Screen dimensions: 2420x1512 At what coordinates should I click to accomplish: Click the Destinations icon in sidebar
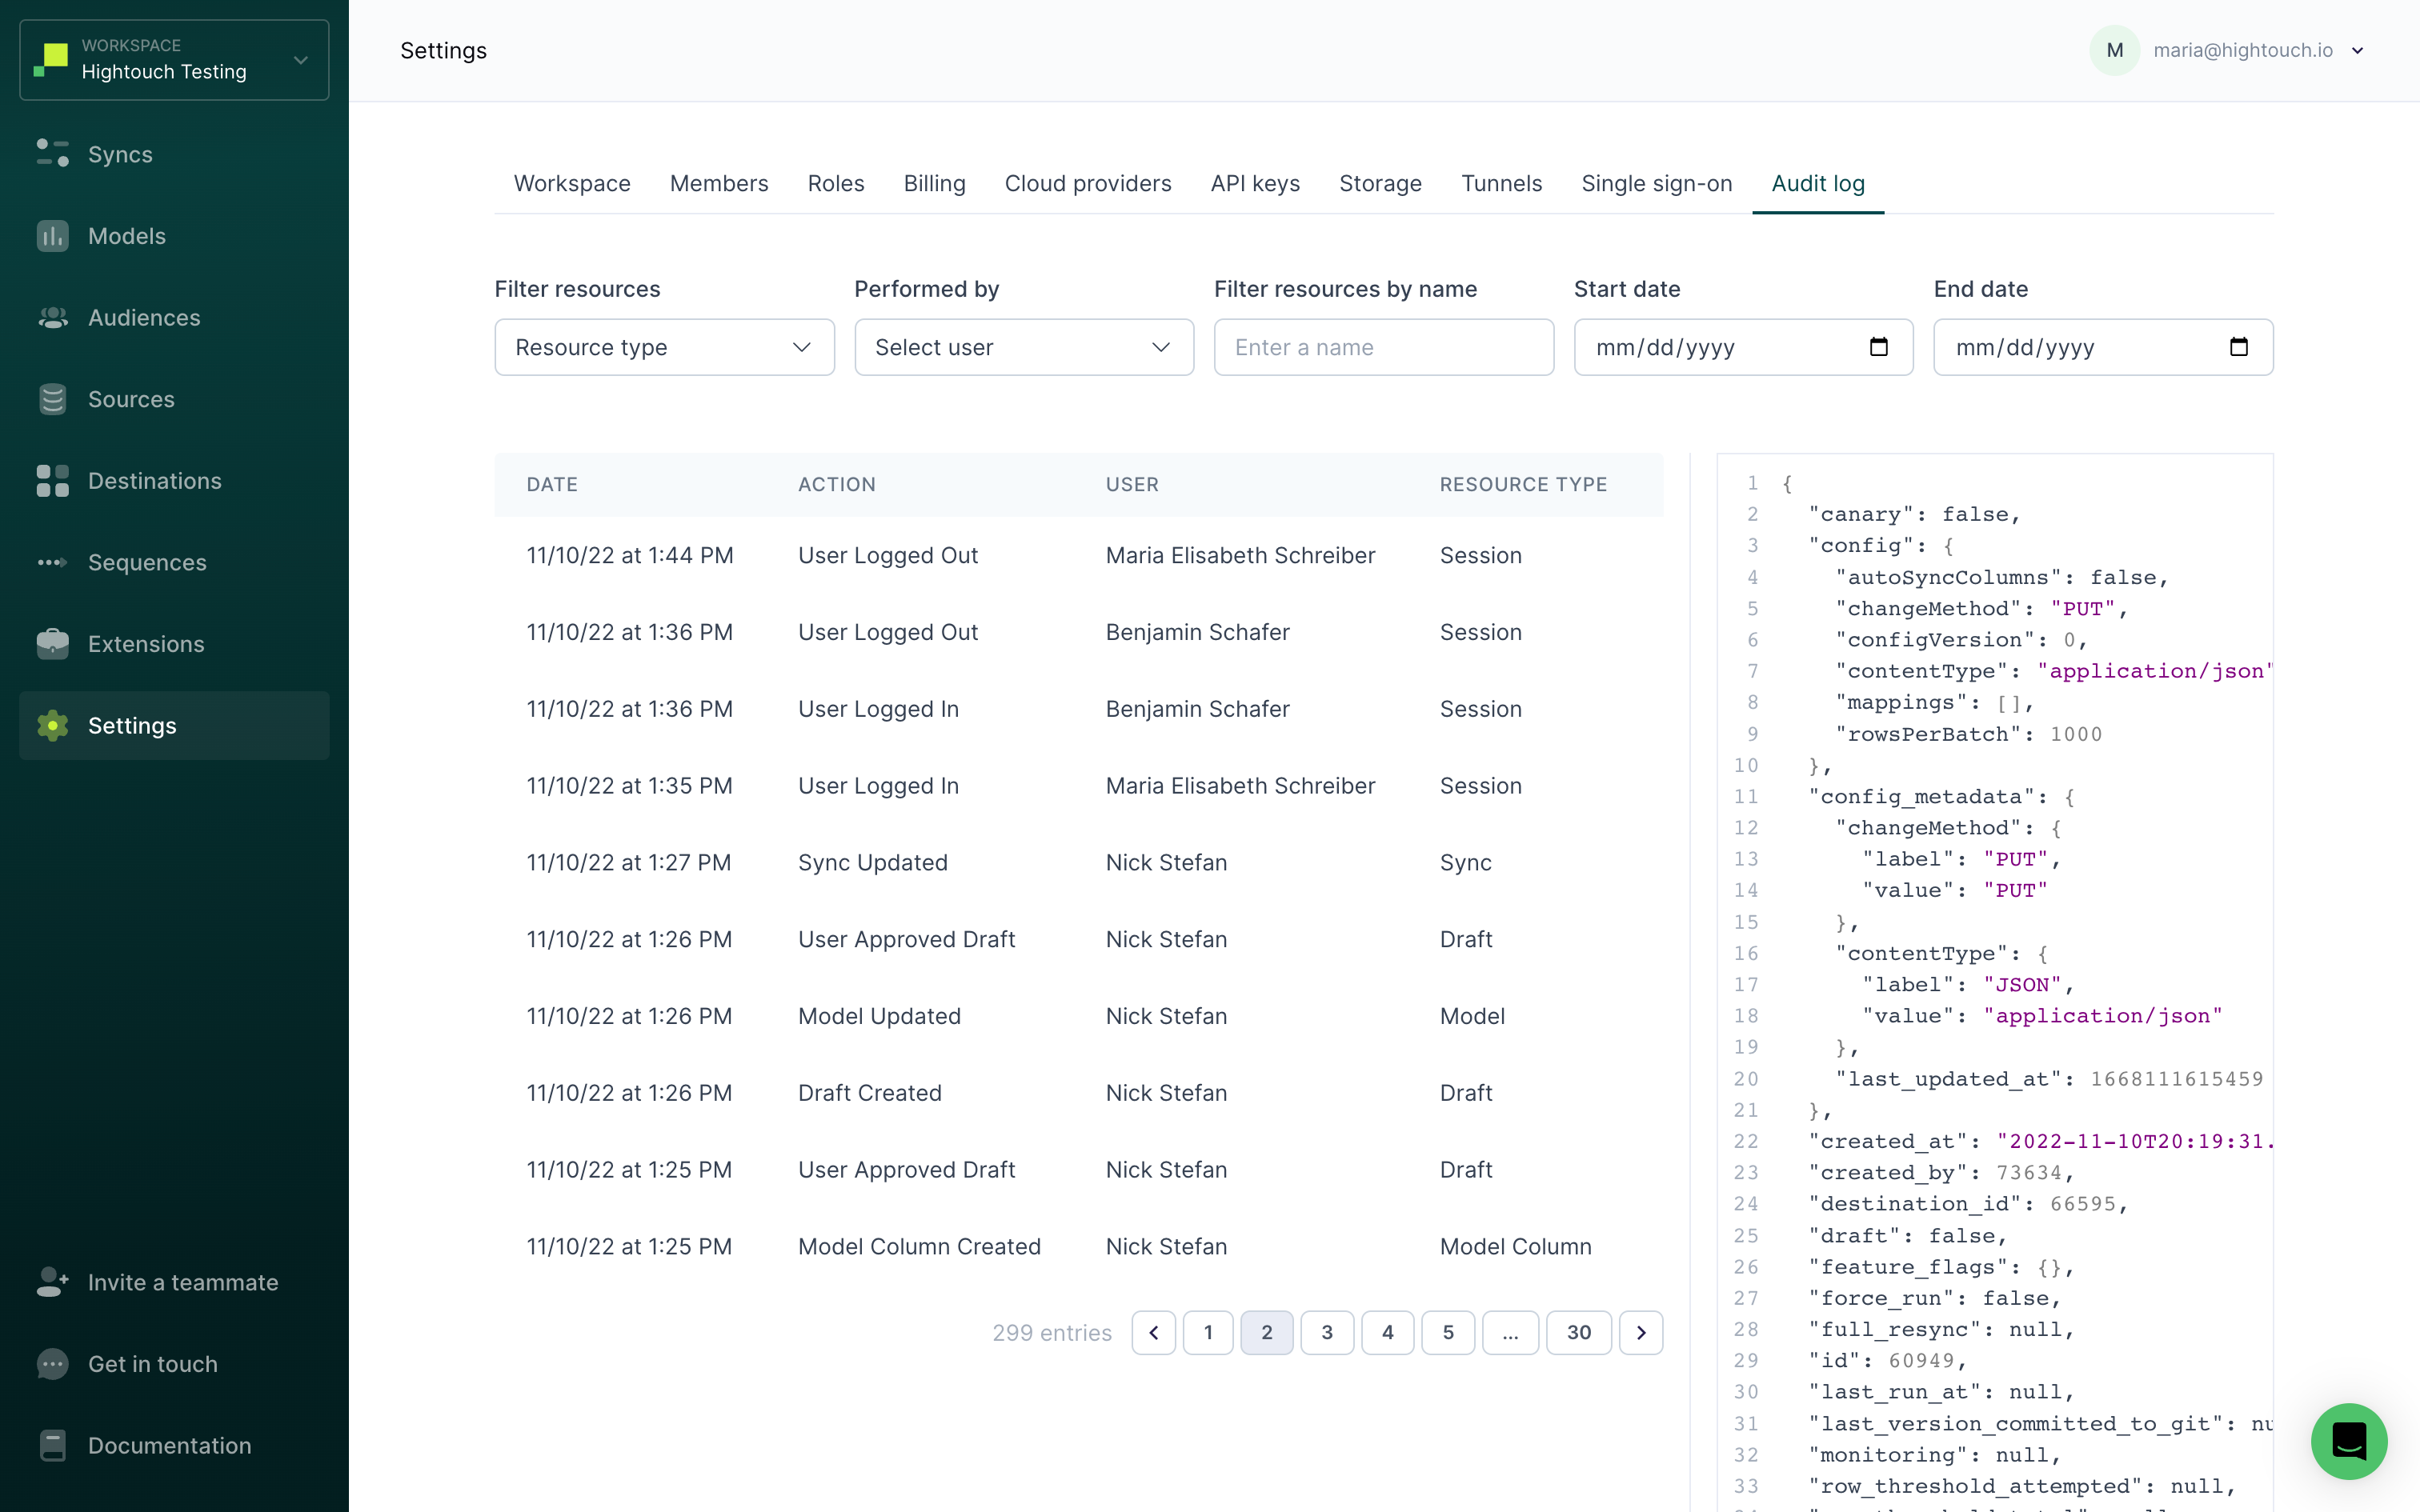[x=52, y=481]
